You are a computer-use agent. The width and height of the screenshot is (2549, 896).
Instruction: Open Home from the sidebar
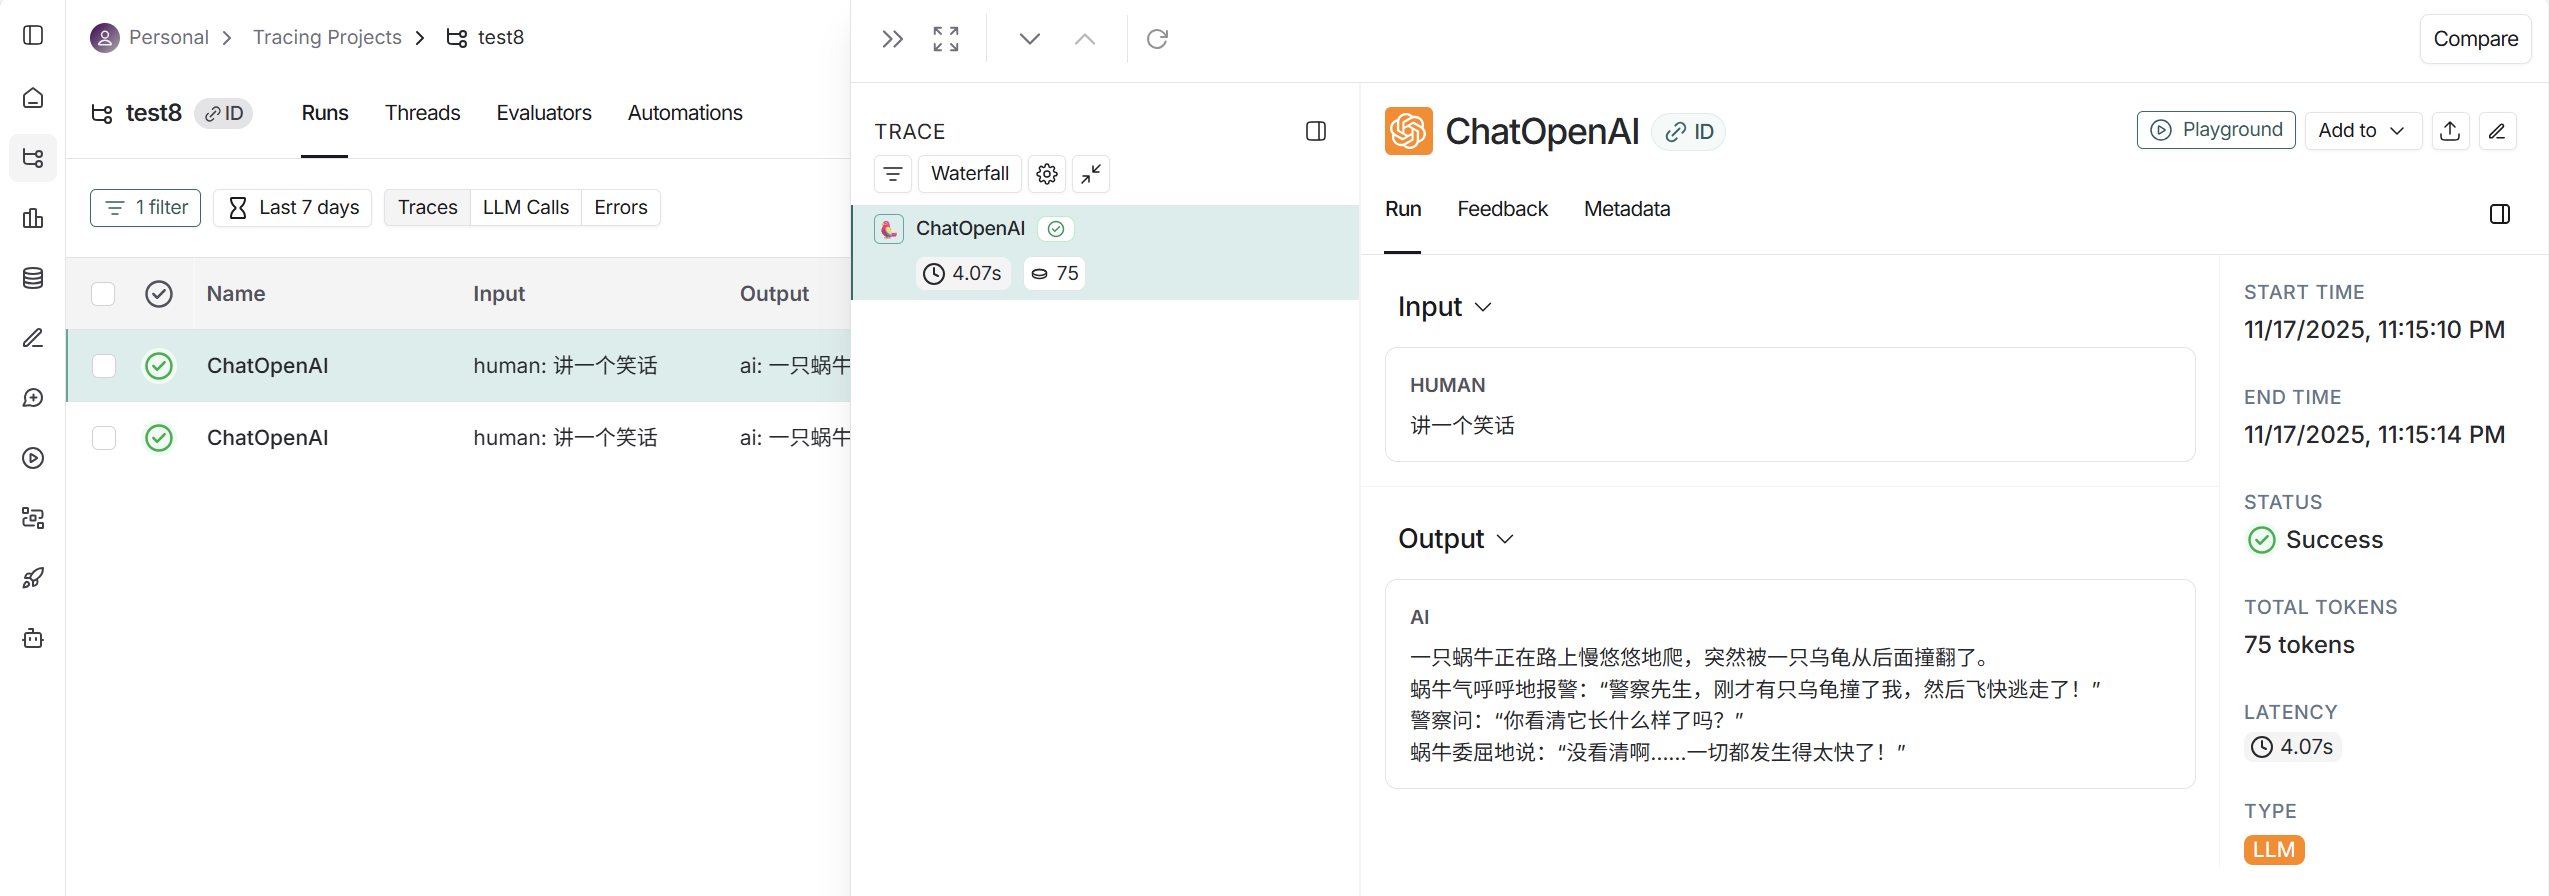[33, 98]
